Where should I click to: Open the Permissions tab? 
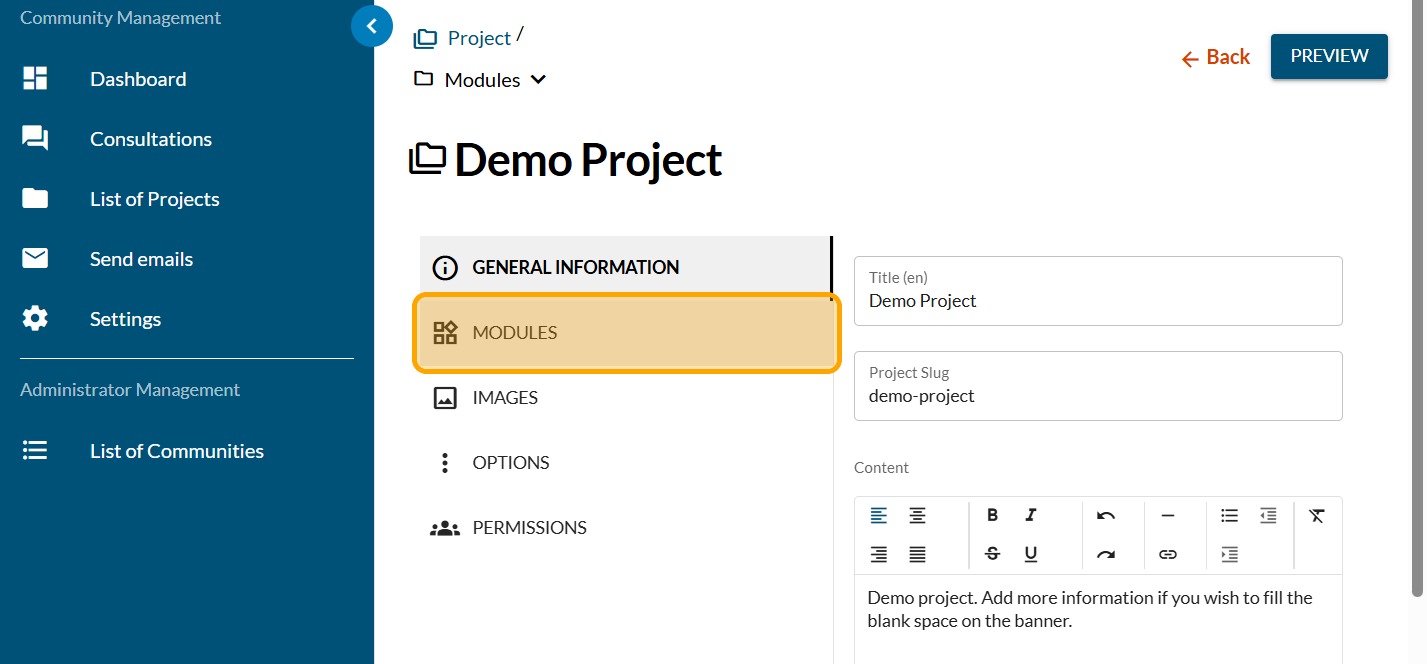(x=529, y=528)
